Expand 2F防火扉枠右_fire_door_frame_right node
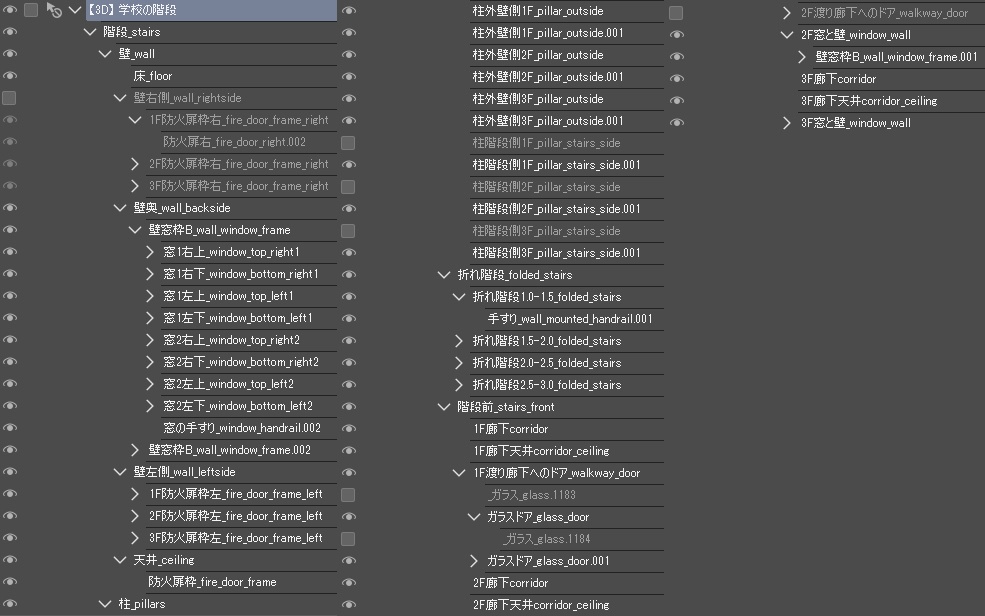 pyautogui.click(x=134, y=164)
